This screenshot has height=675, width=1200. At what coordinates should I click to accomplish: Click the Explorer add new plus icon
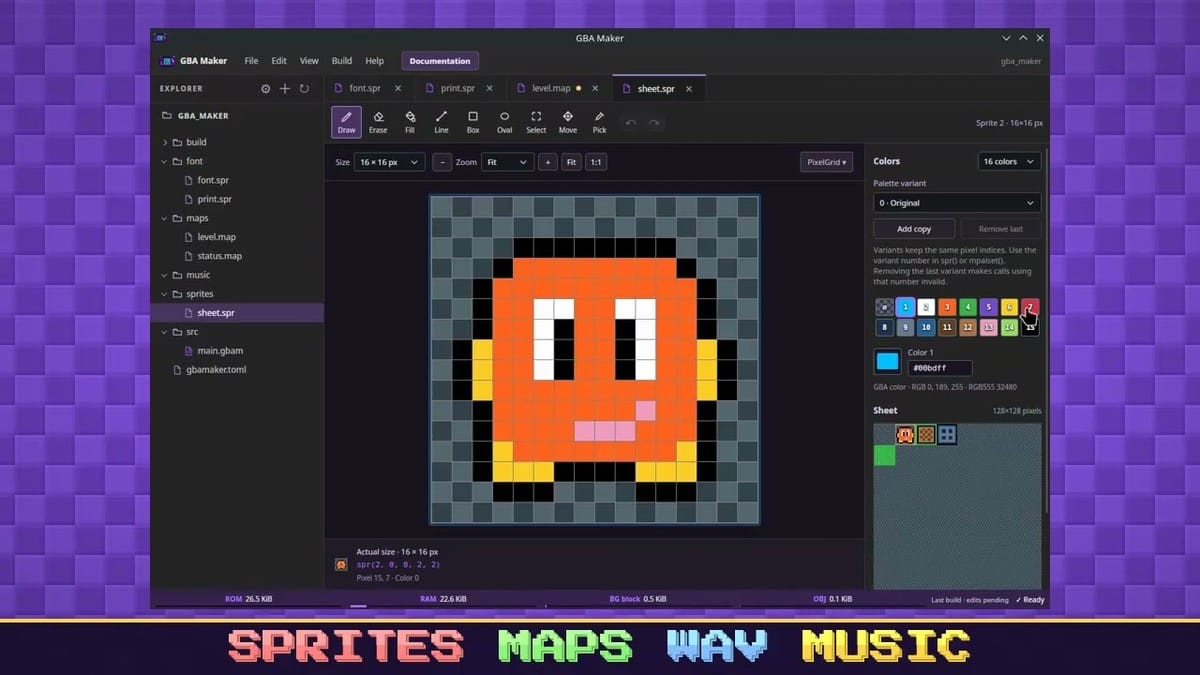pos(285,89)
